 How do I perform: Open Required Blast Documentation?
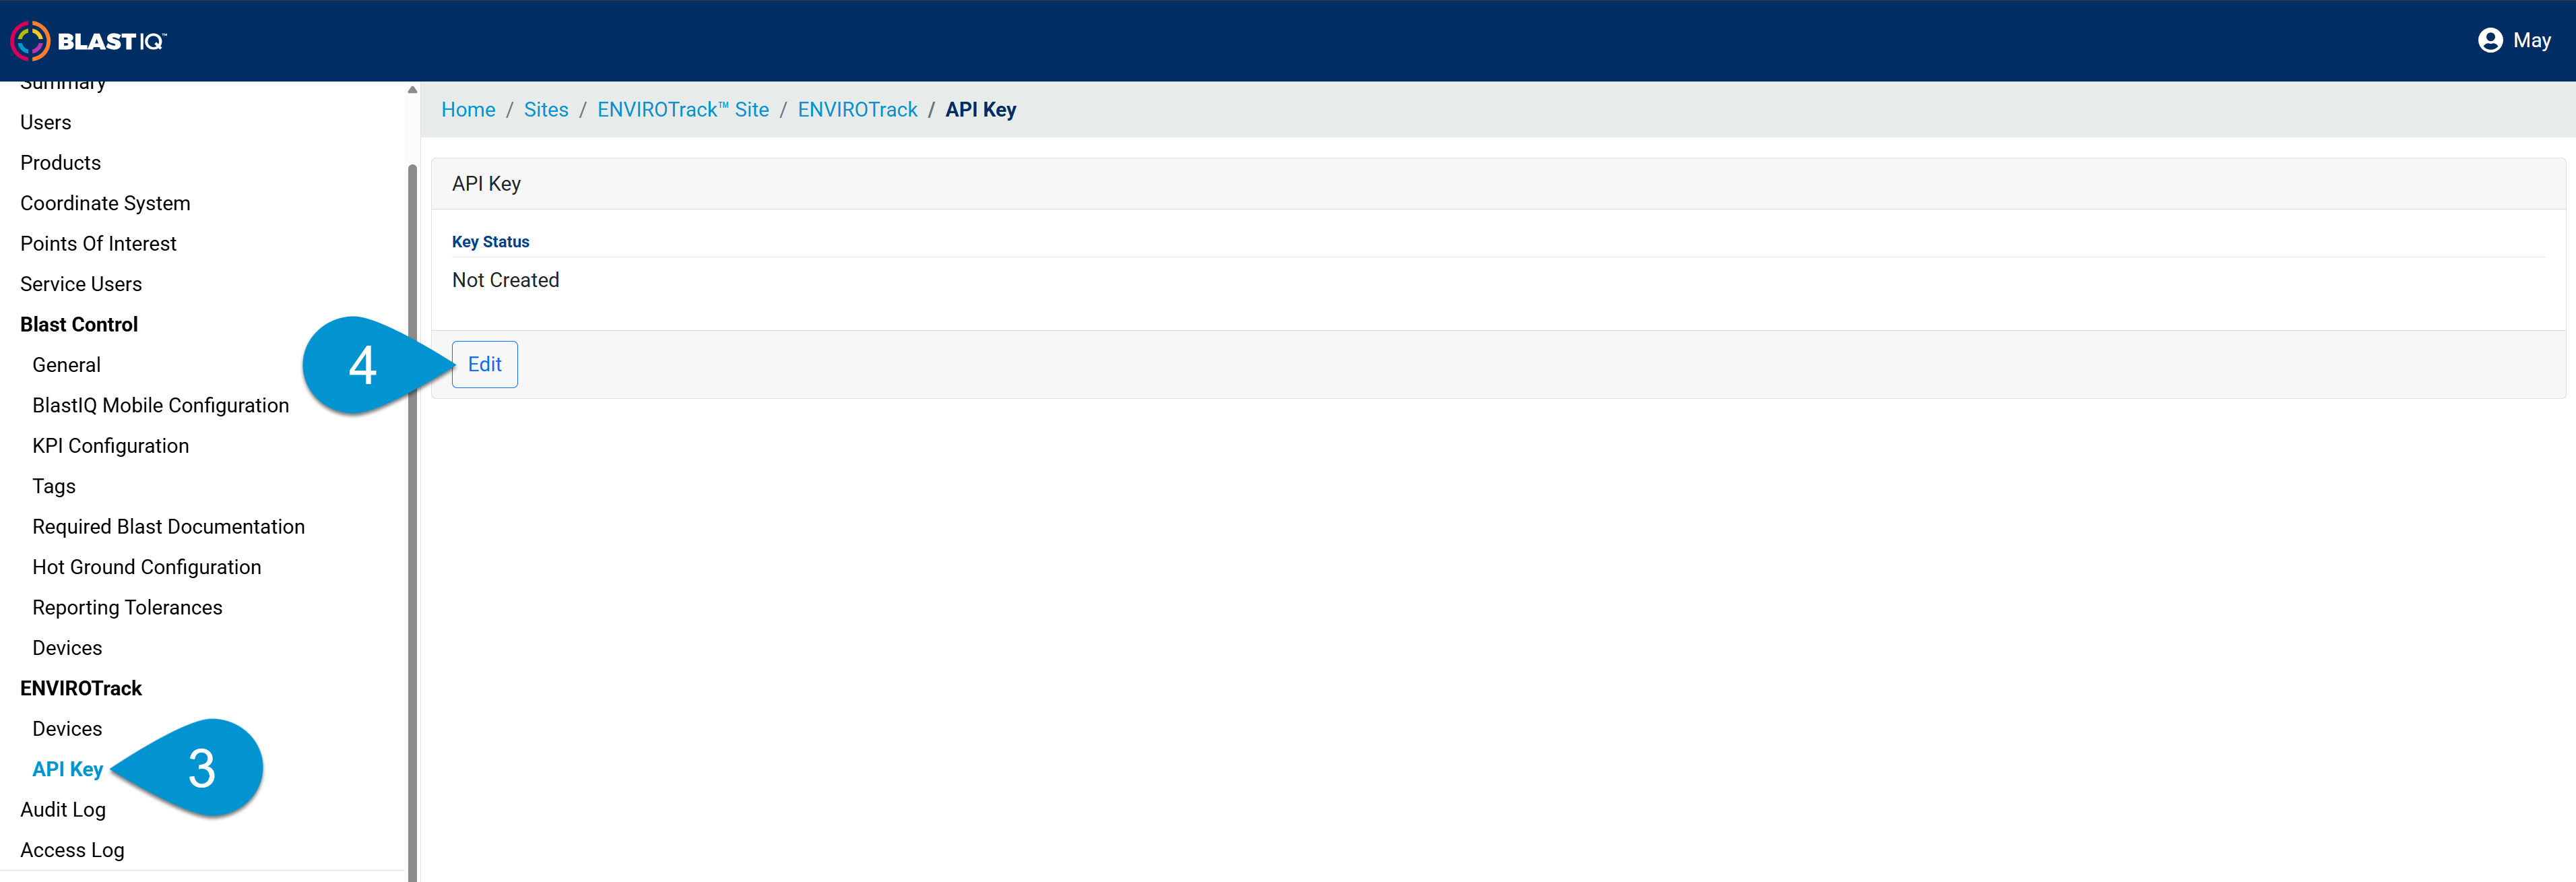169,527
